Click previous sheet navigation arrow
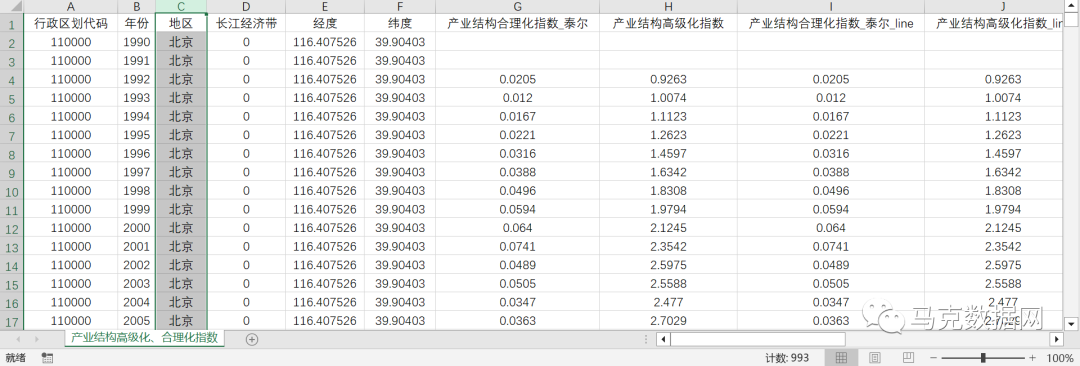 click(x=18, y=339)
